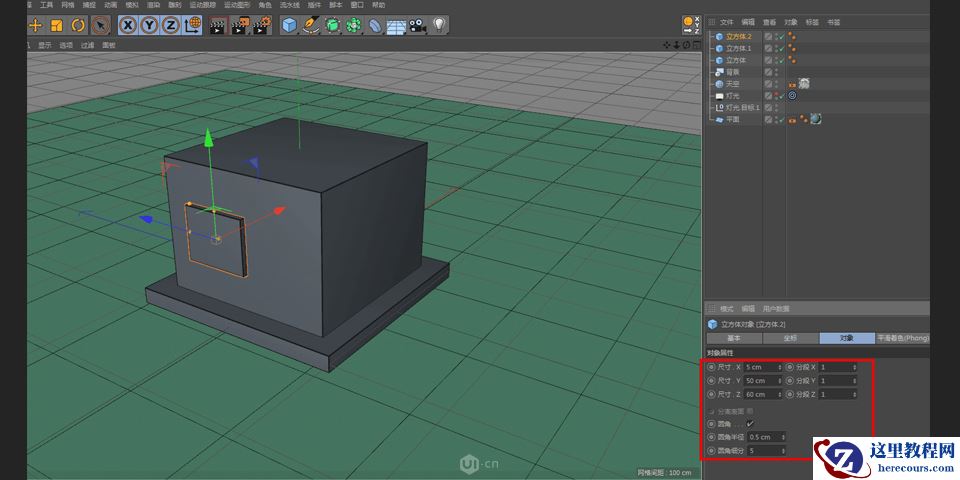
Task: Click target tag on 灯光 row
Action: 792,96
